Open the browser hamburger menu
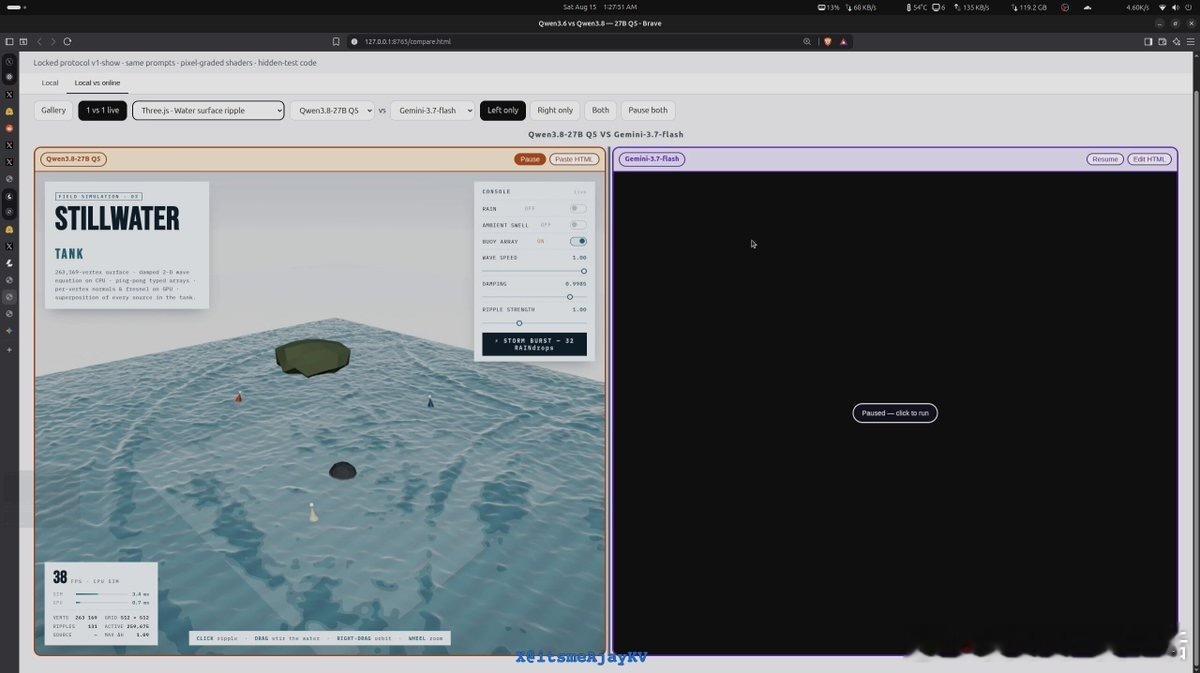 [1189, 42]
